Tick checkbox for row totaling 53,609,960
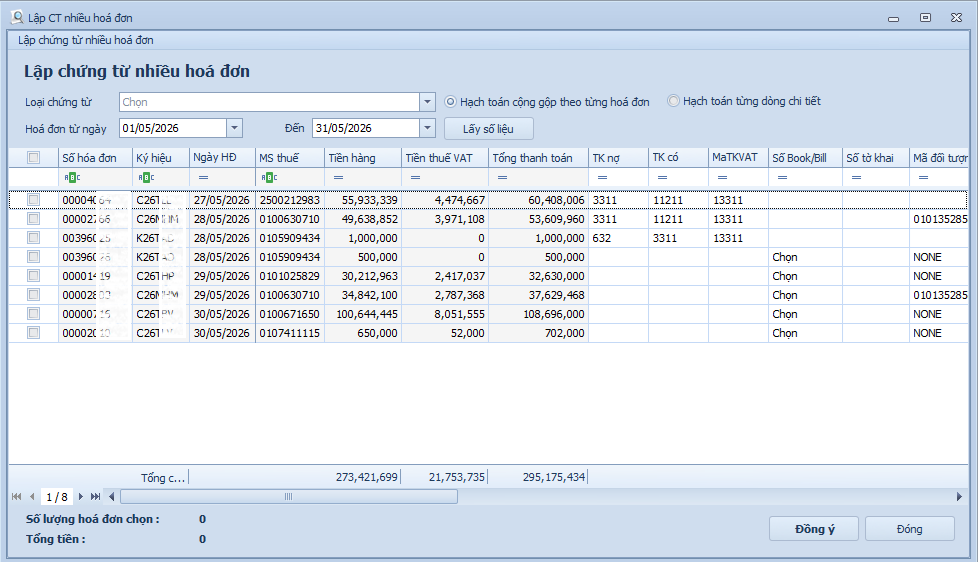The width and height of the screenshot is (978, 562). [x=34, y=219]
